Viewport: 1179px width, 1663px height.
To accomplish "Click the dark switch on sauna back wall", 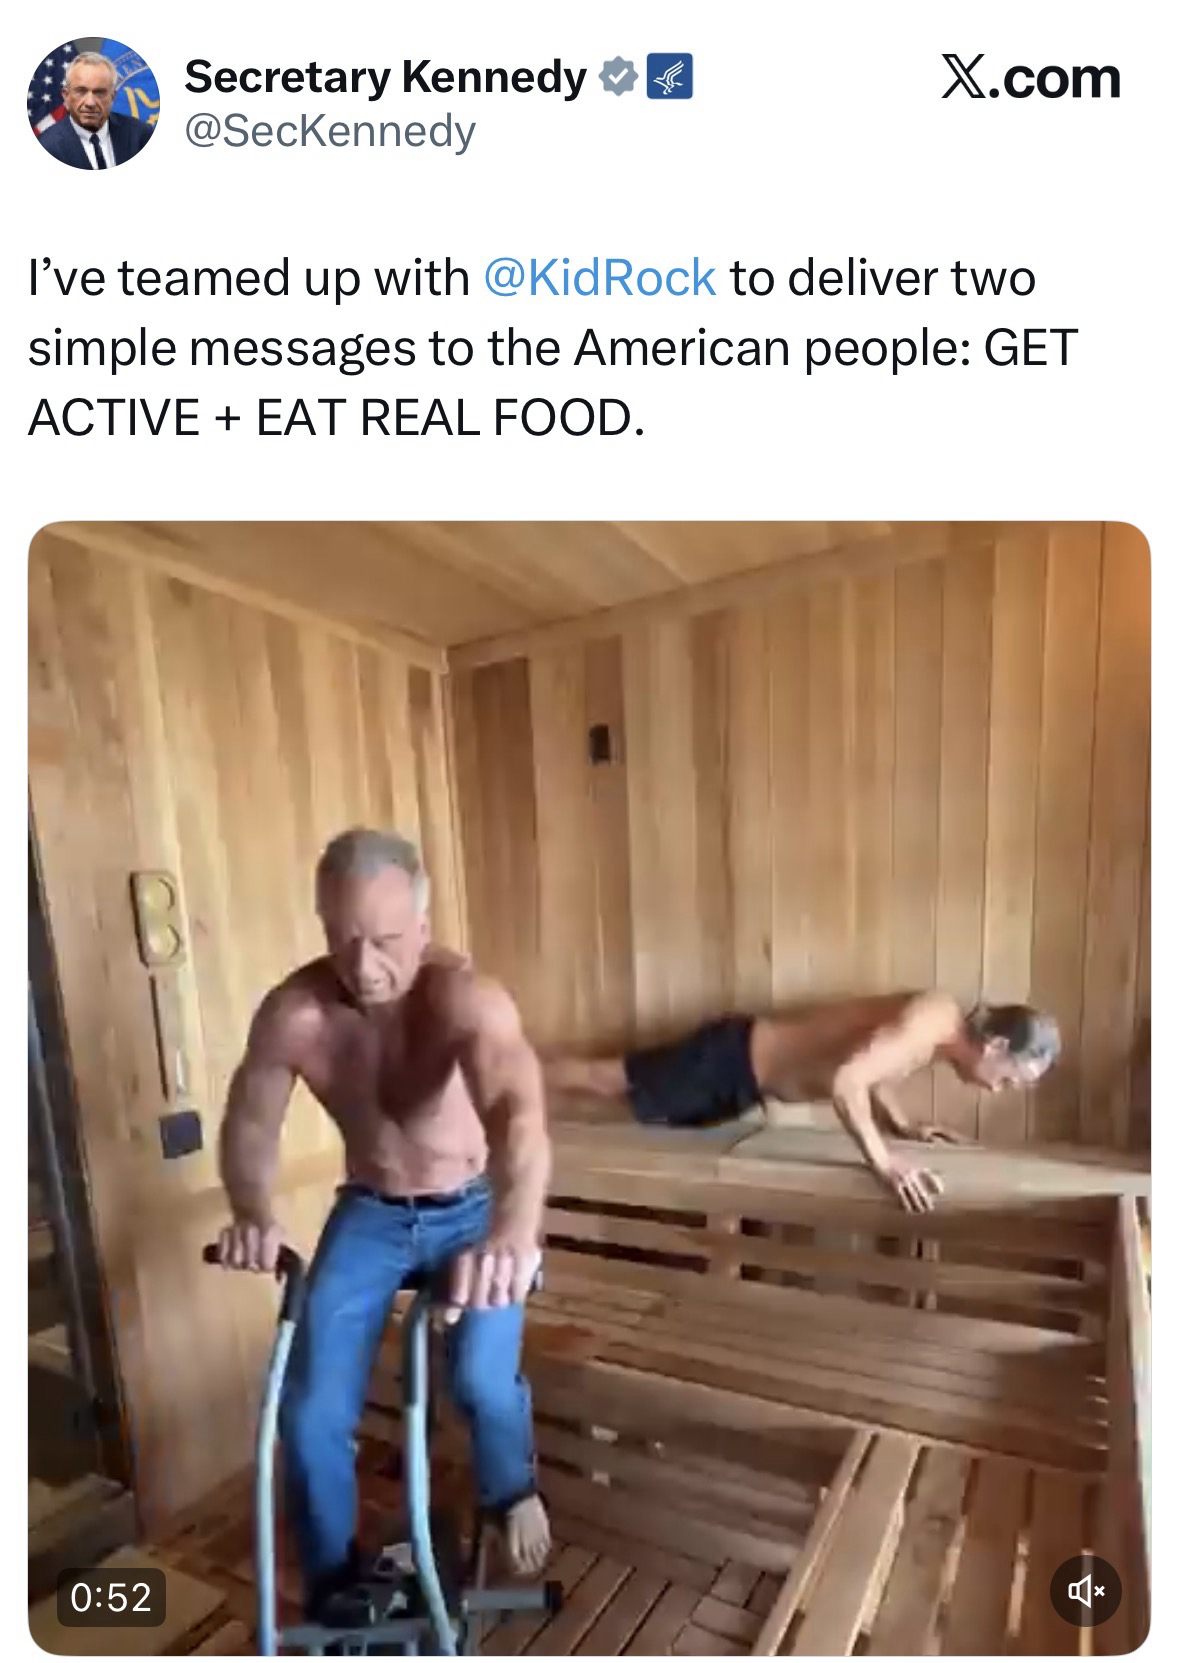I will pos(599,742).
